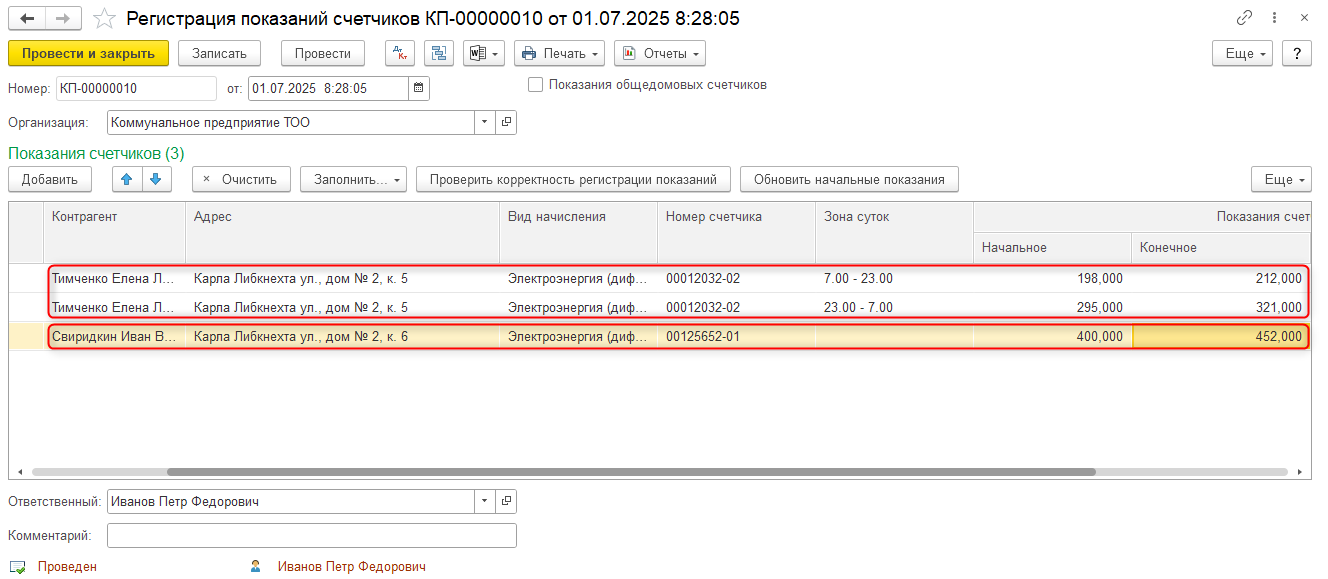Focus the Ответственный input field
Image resolution: width=1328 pixels, height=579 pixels.
290,501
